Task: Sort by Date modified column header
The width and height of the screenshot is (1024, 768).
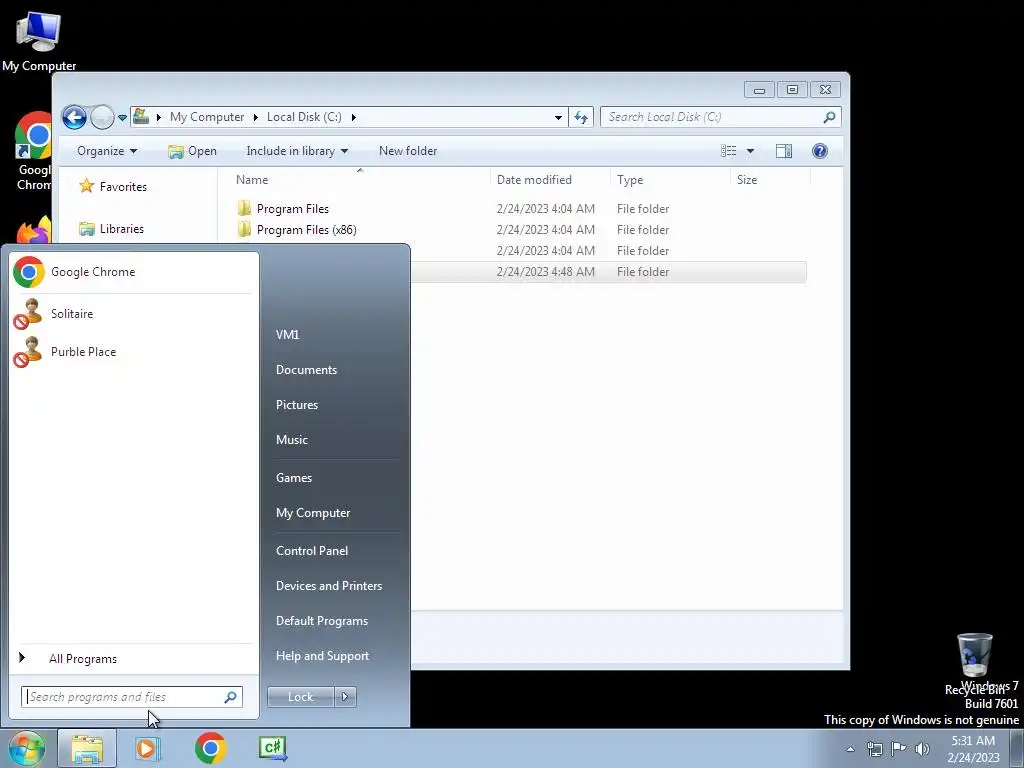Action: pos(550,180)
